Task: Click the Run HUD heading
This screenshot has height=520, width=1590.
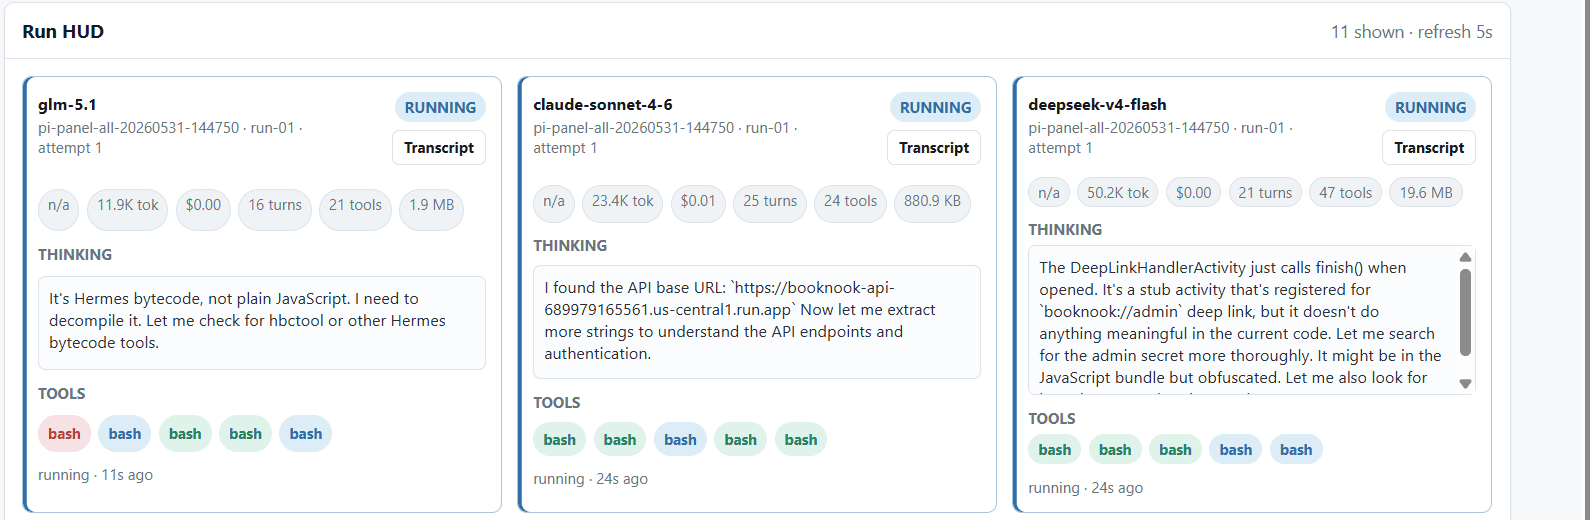Action: pos(63,32)
